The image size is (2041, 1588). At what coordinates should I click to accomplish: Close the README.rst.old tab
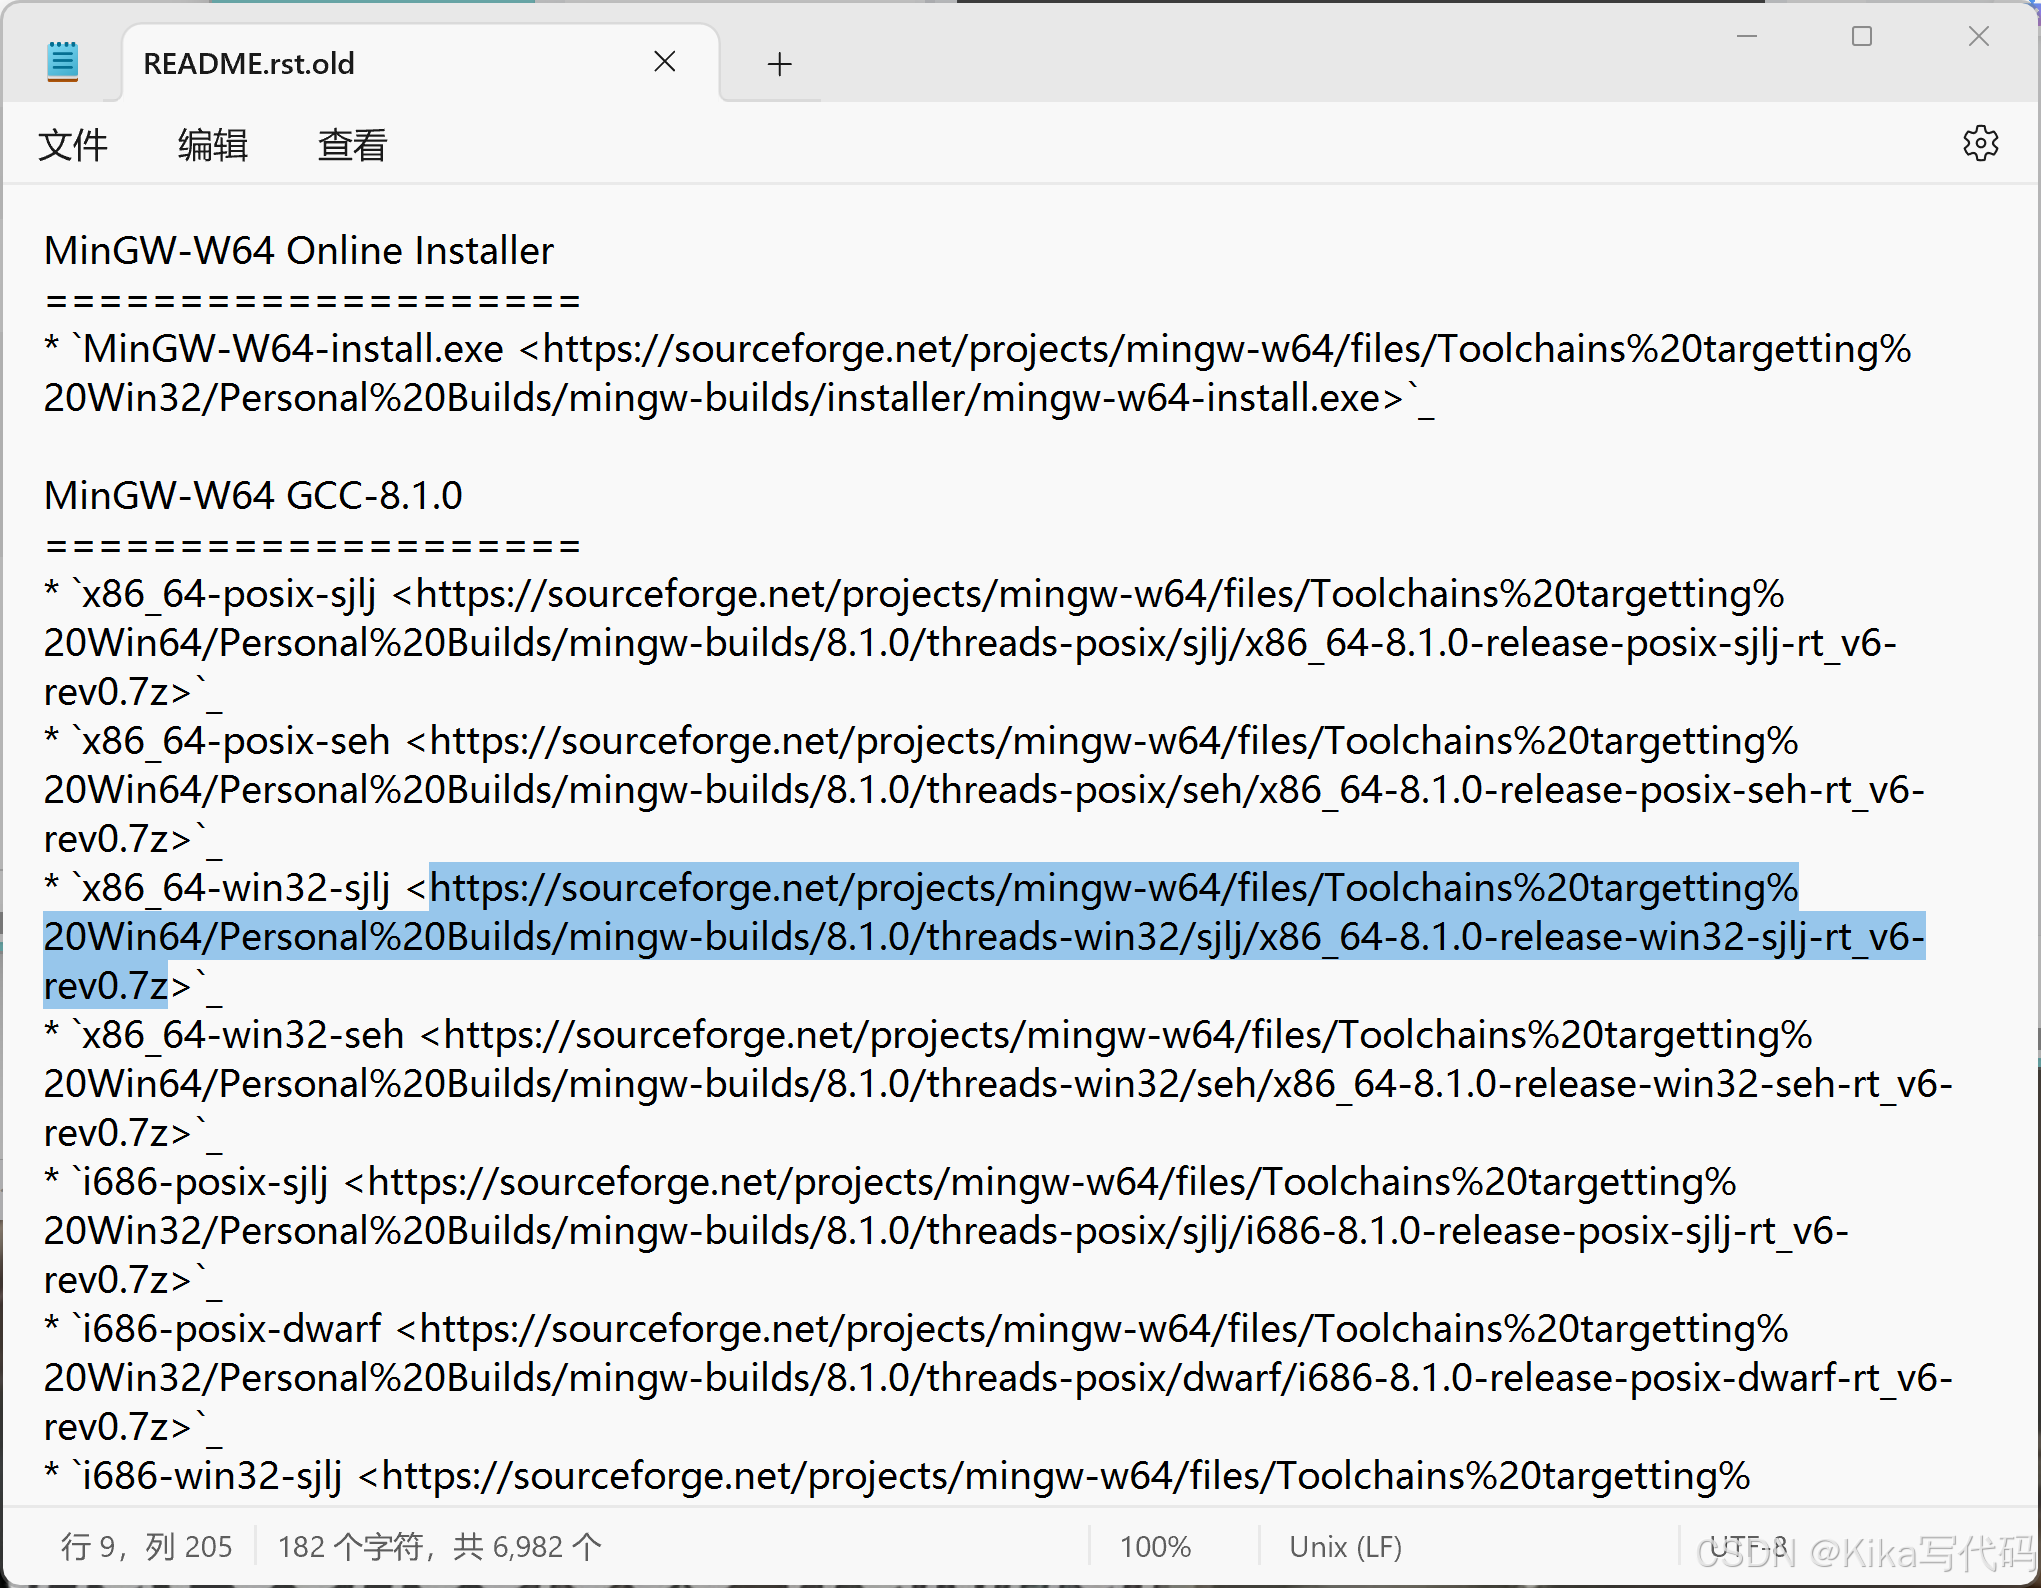[665, 62]
